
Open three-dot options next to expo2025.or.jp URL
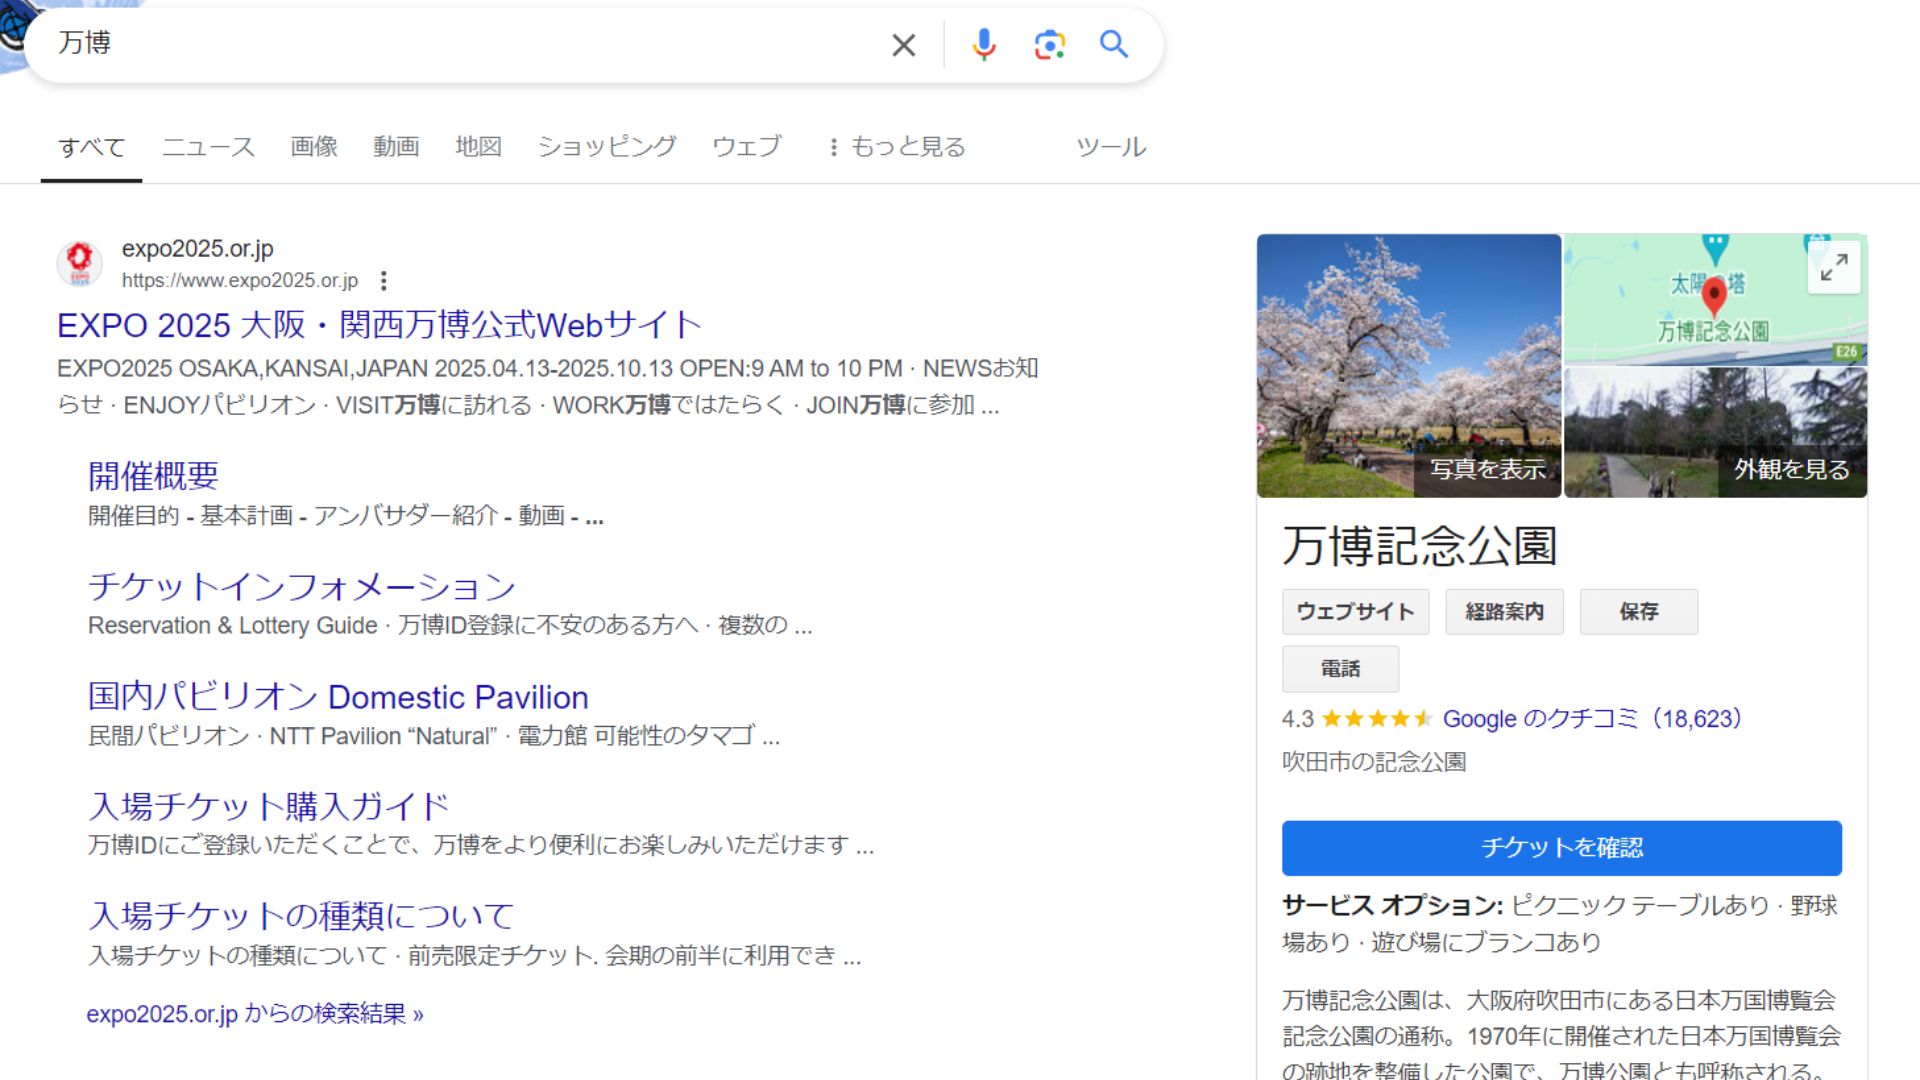tap(383, 281)
